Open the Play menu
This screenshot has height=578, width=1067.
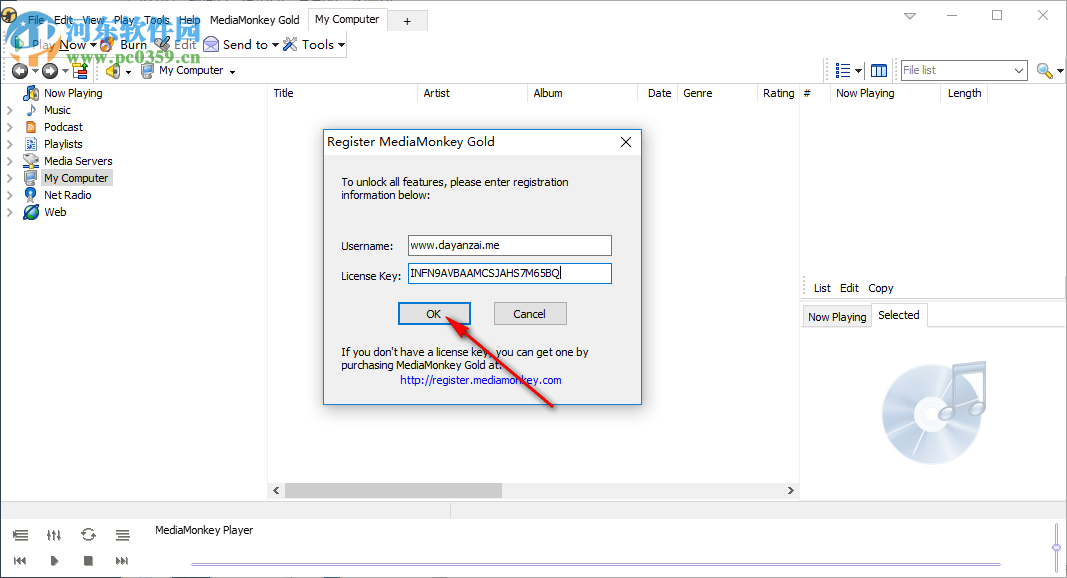[124, 20]
